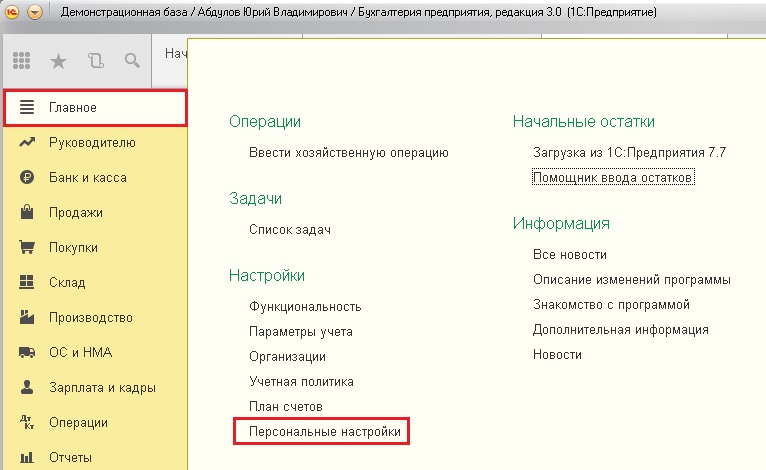Screen dimensions: 766x470
Task: Open Дополнительная информация link
Action: click(620, 330)
